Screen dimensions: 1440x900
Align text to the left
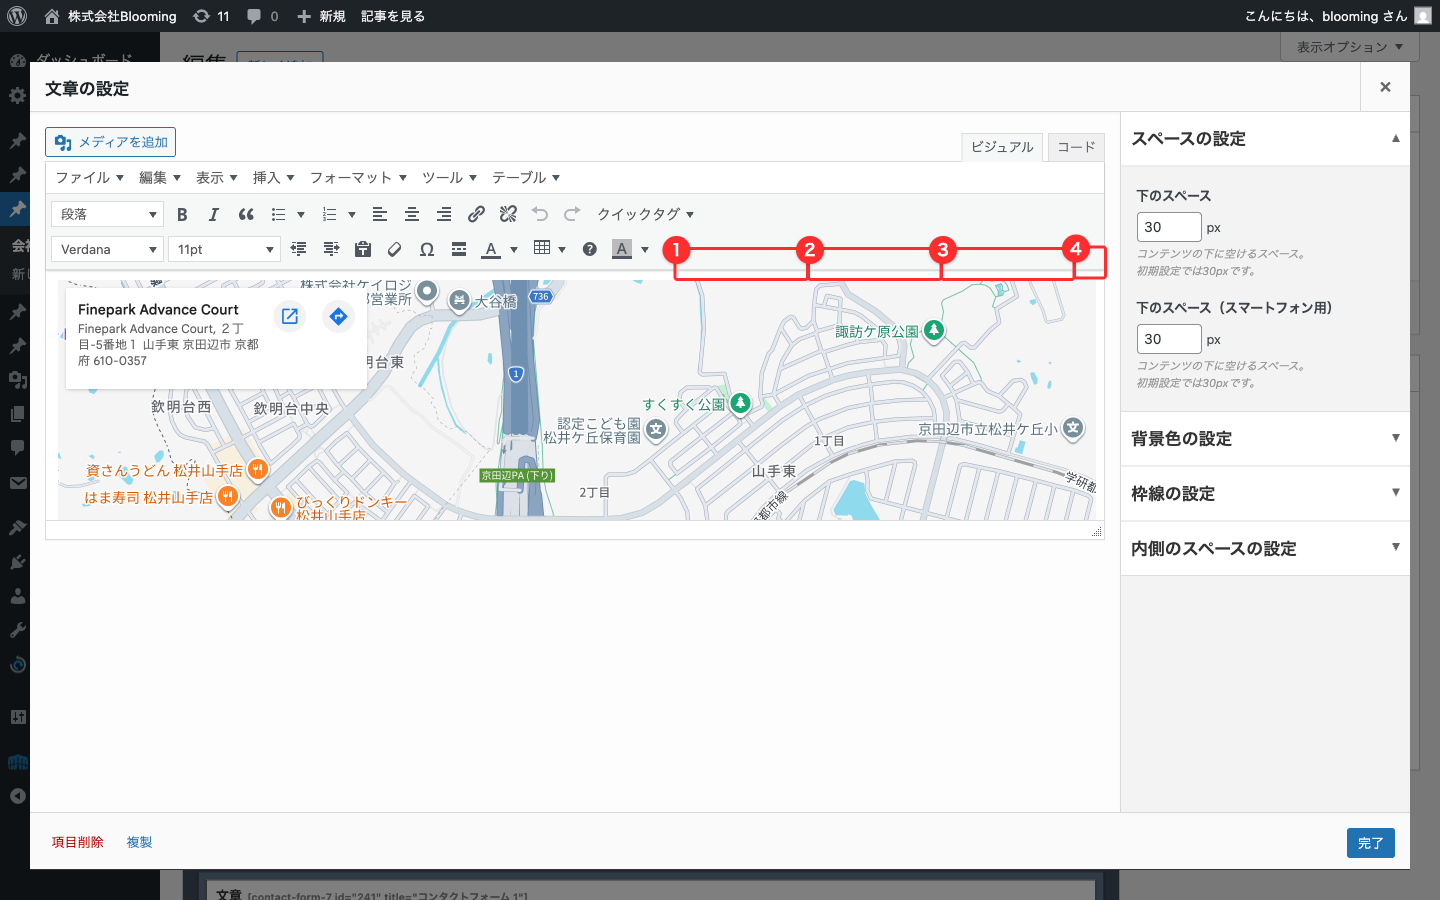pos(380,214)
